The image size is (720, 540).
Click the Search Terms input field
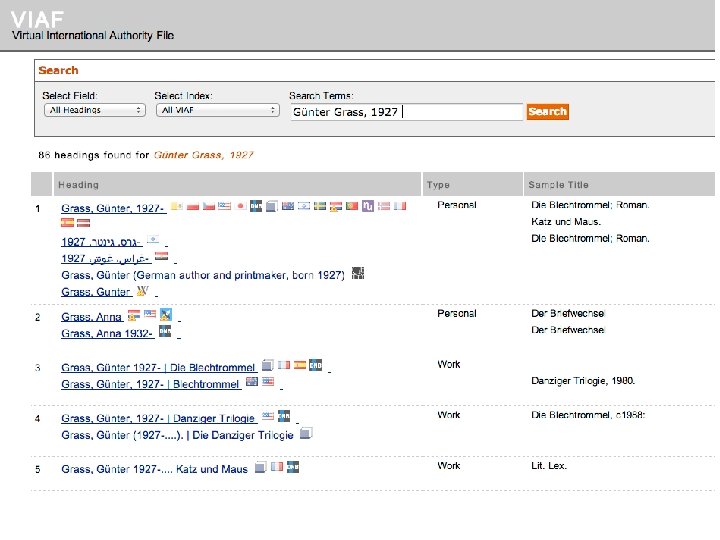coord(406,112)
